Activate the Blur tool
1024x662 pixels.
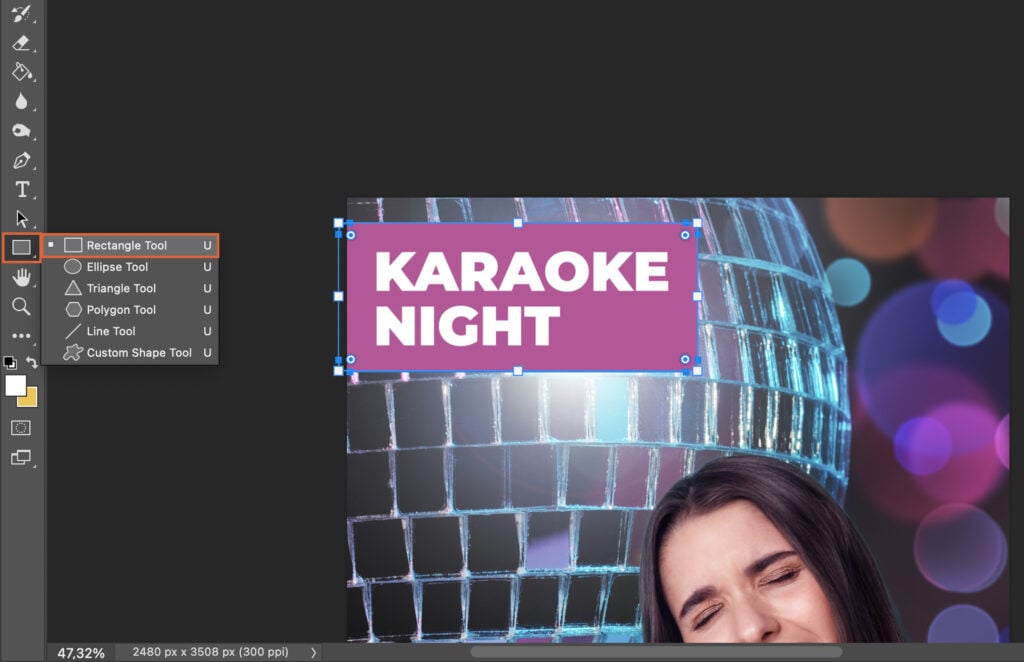click(x=22, y=102)
